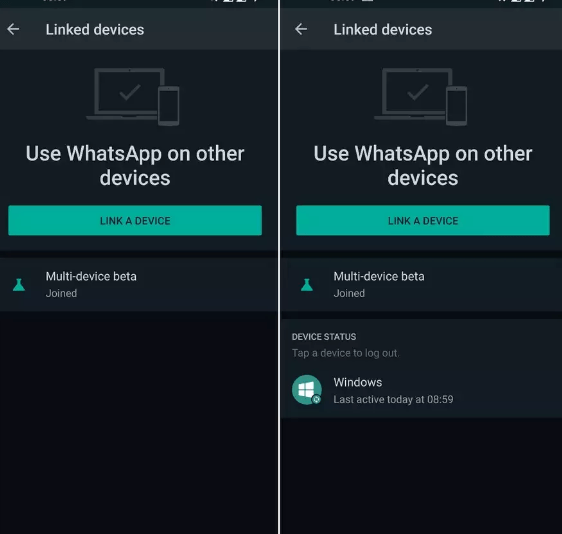
Task: Open Multi-device beta in the right screen
Action: tap(422, 285)
